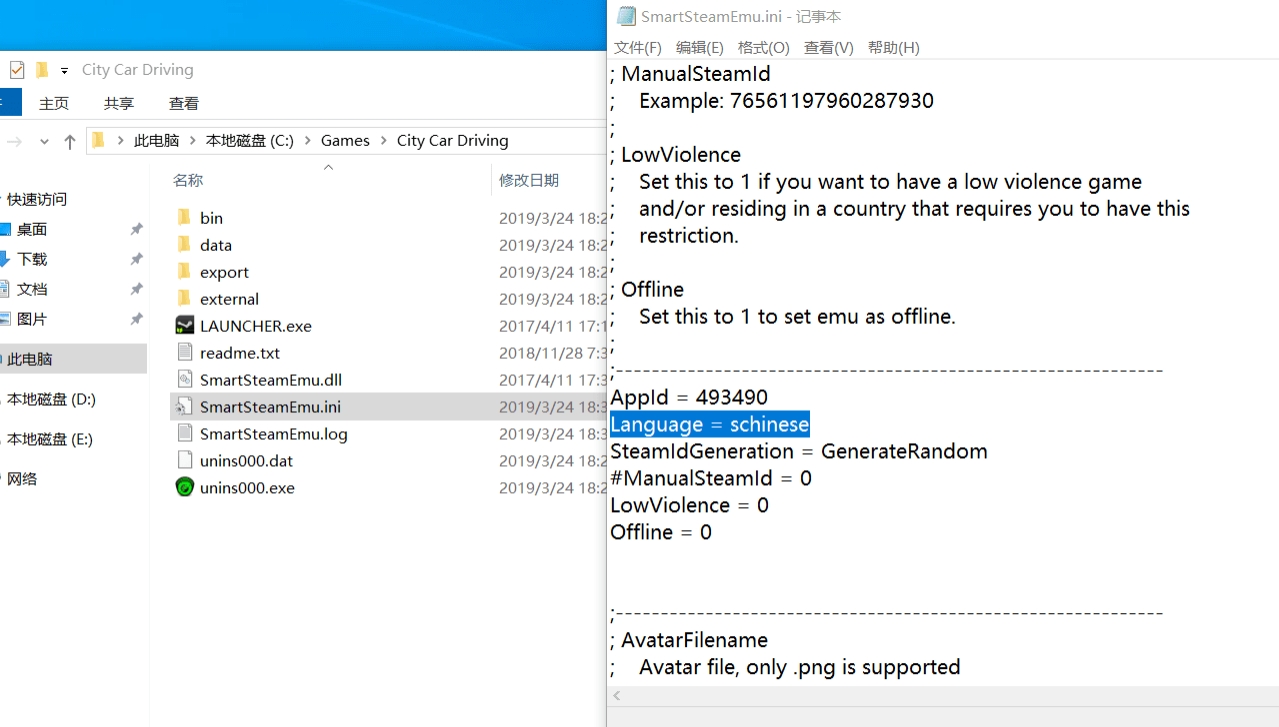Go to Games in the address breadcrumb

click(x=345, y=141)
